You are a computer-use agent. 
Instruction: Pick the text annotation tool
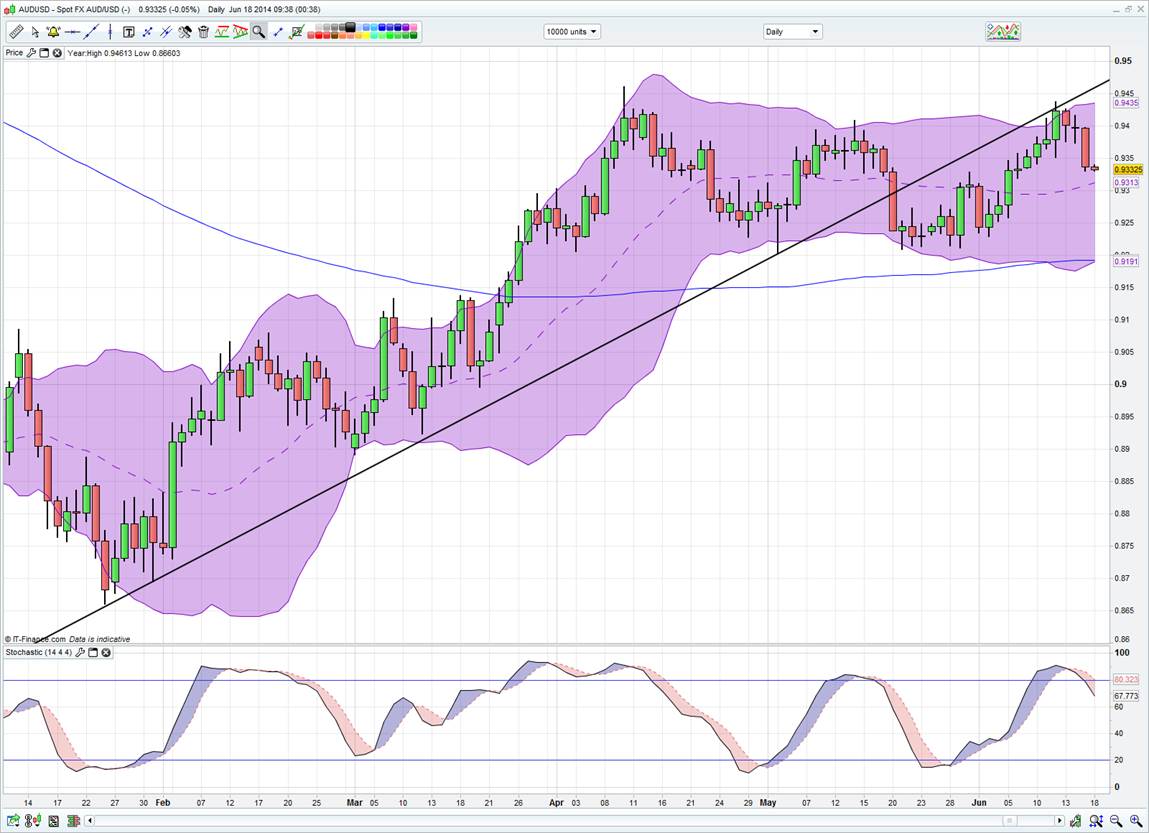point(129,32)
